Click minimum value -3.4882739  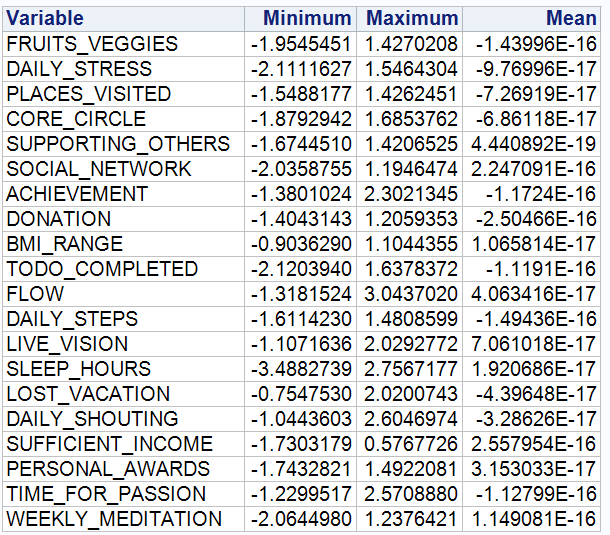(x=300, y=369)
